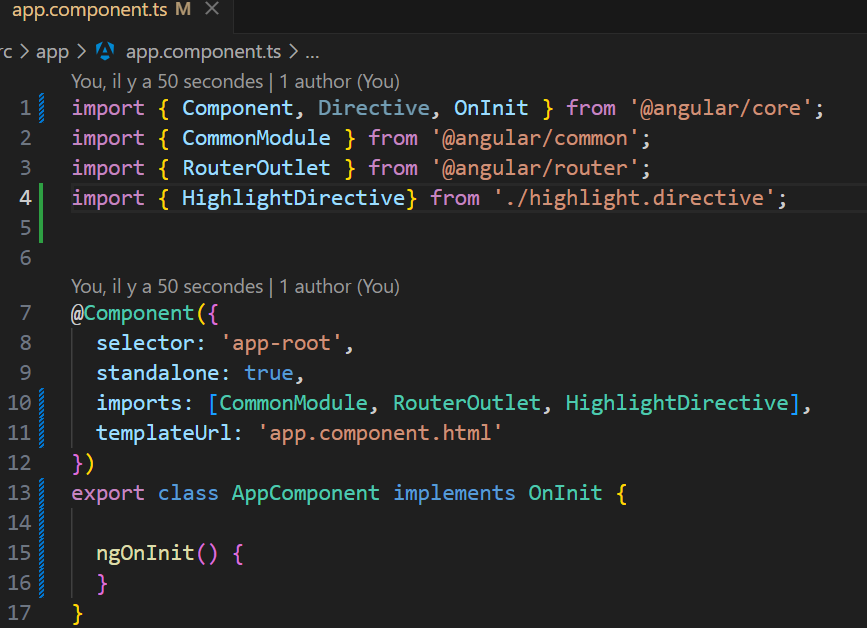
Task: Click the Angular icon in breadcrumb
Action: click(x=105, y=51)
